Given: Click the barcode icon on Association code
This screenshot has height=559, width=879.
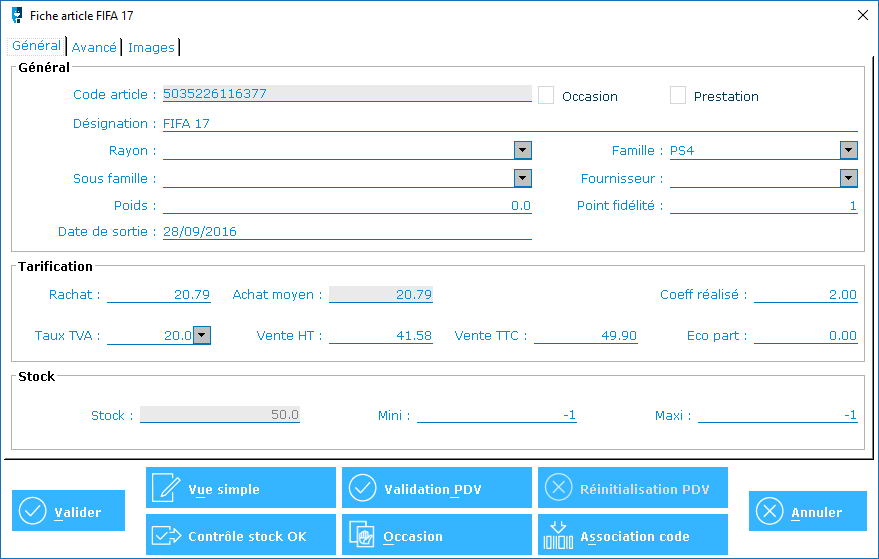Looking at the screenshot, I should (558, 535).
